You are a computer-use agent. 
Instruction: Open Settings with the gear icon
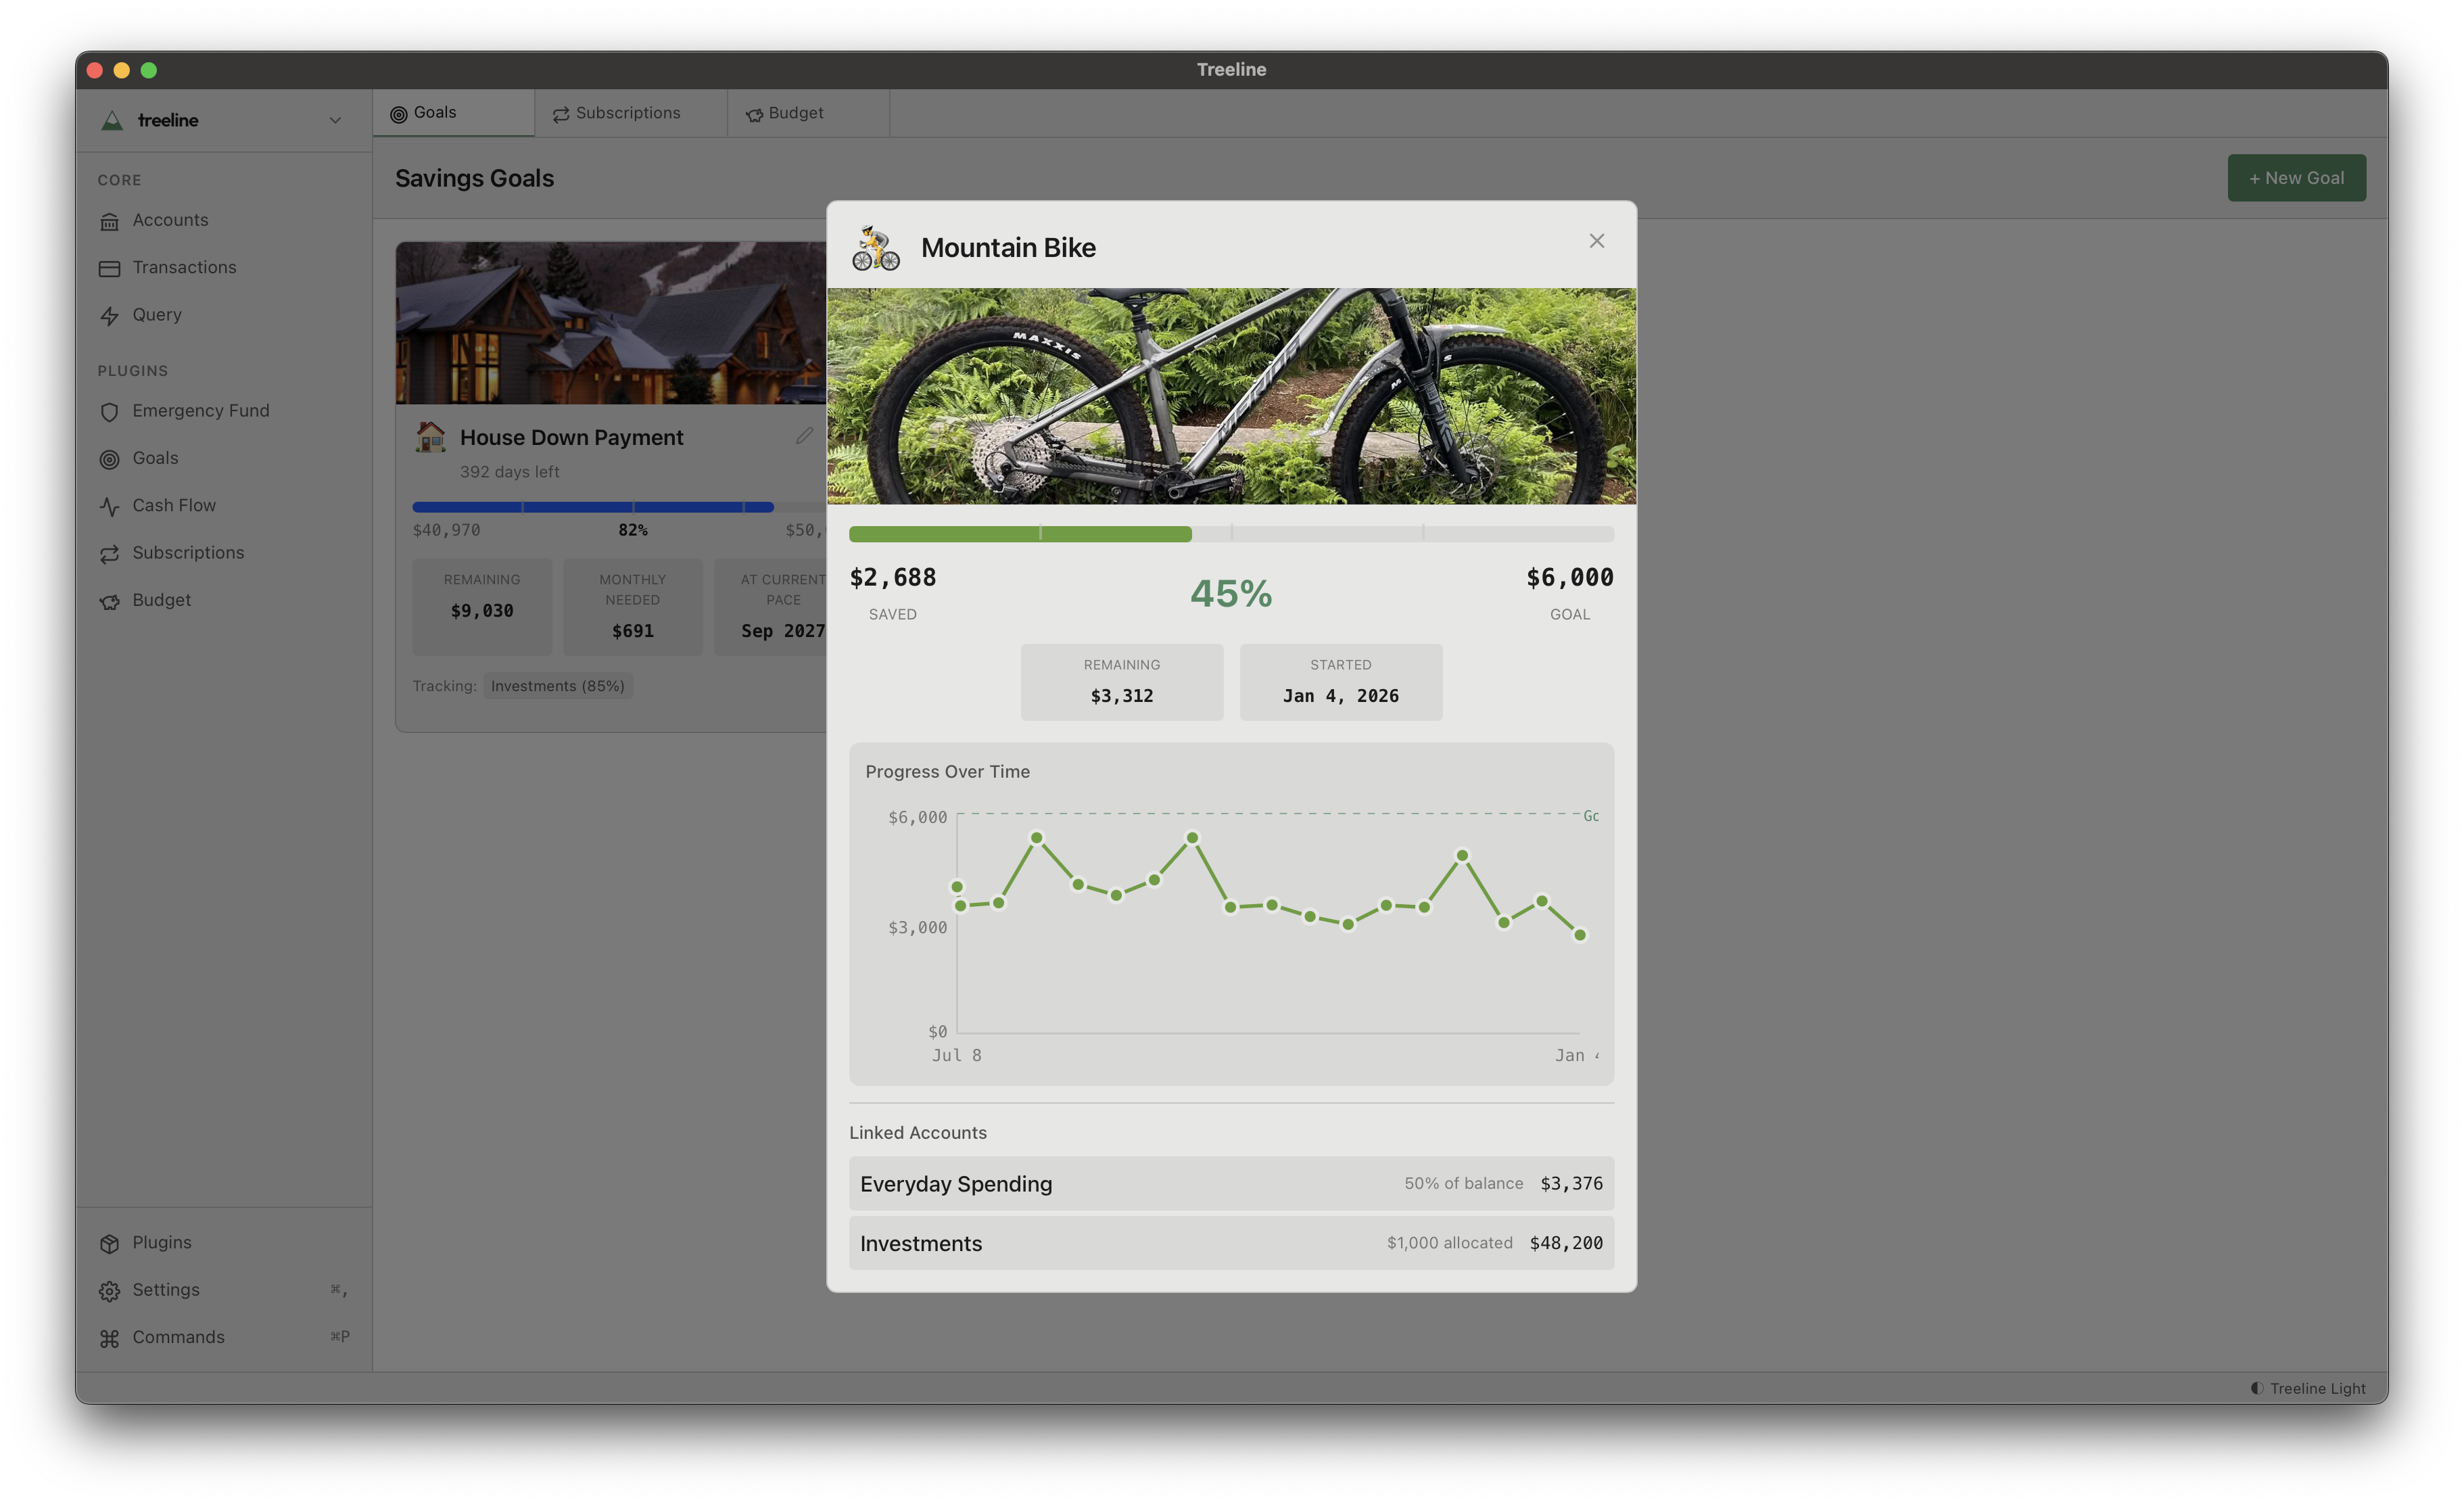pos(109,1291)
